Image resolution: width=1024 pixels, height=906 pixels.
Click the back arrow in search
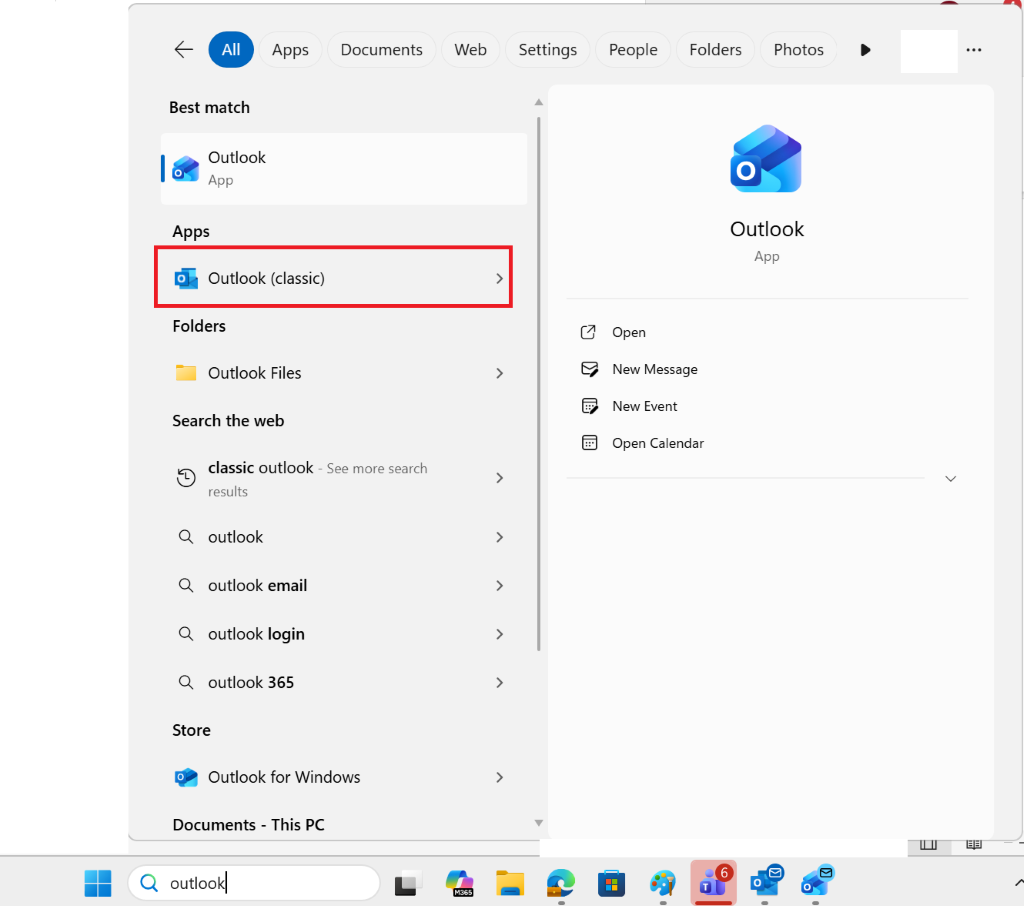(183, 49)
